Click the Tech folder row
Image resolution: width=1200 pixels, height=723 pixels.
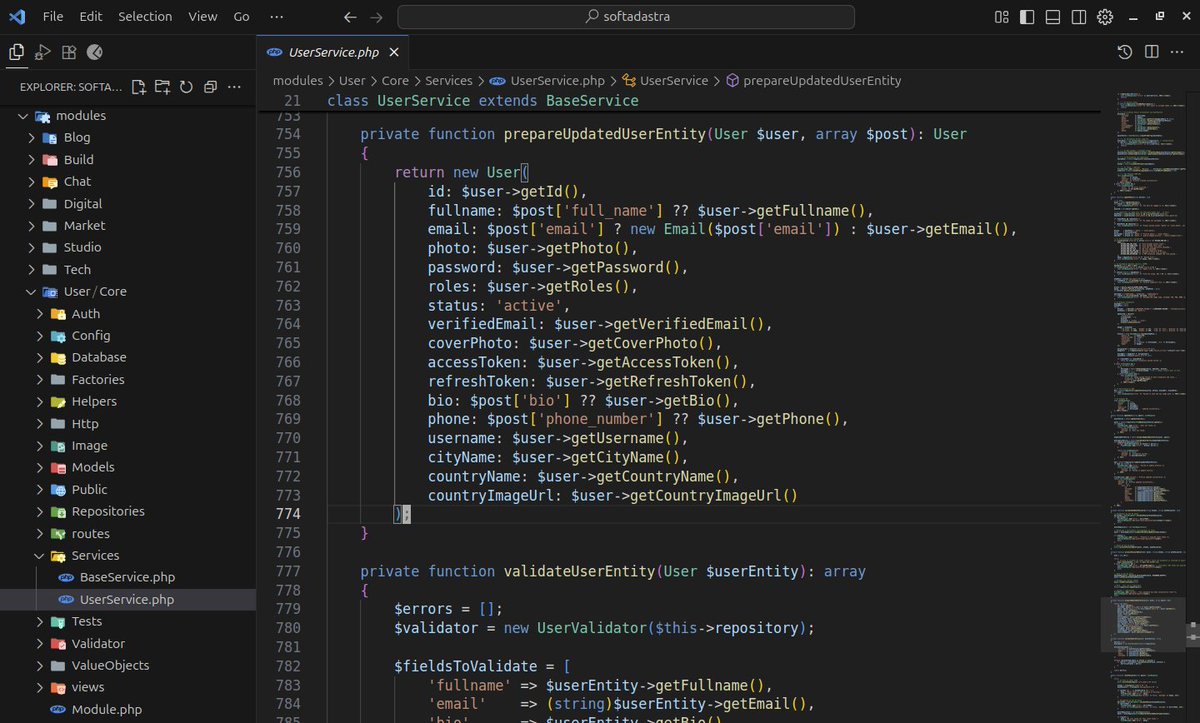tap(128, 269)
